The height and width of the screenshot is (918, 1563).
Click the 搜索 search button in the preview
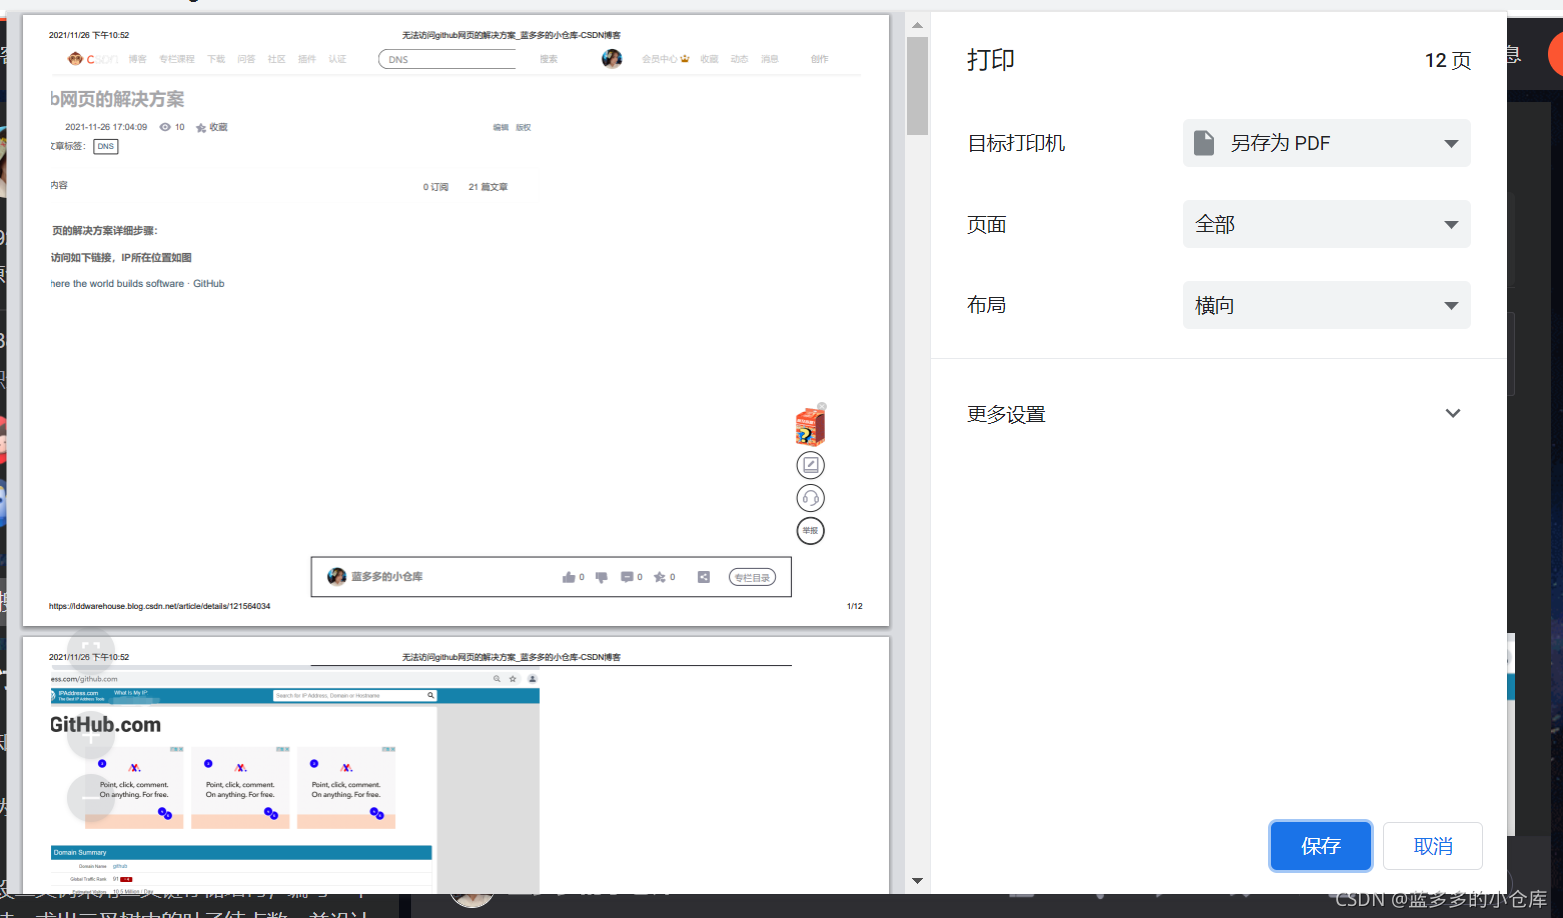(x=549, y=59)
